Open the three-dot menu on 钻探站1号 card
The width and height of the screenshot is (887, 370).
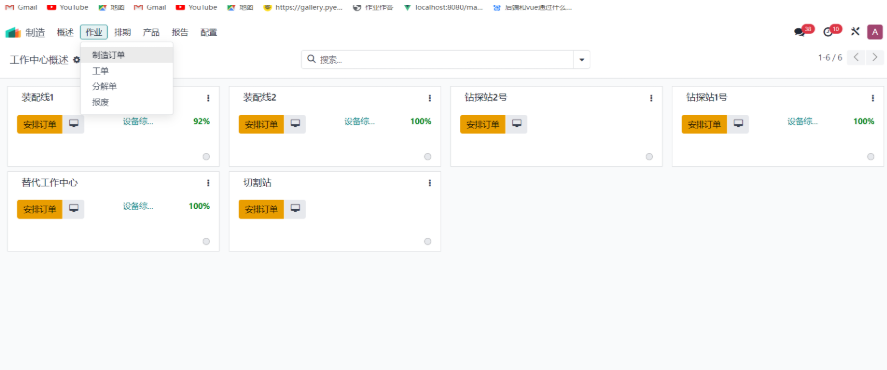[873, 98]
